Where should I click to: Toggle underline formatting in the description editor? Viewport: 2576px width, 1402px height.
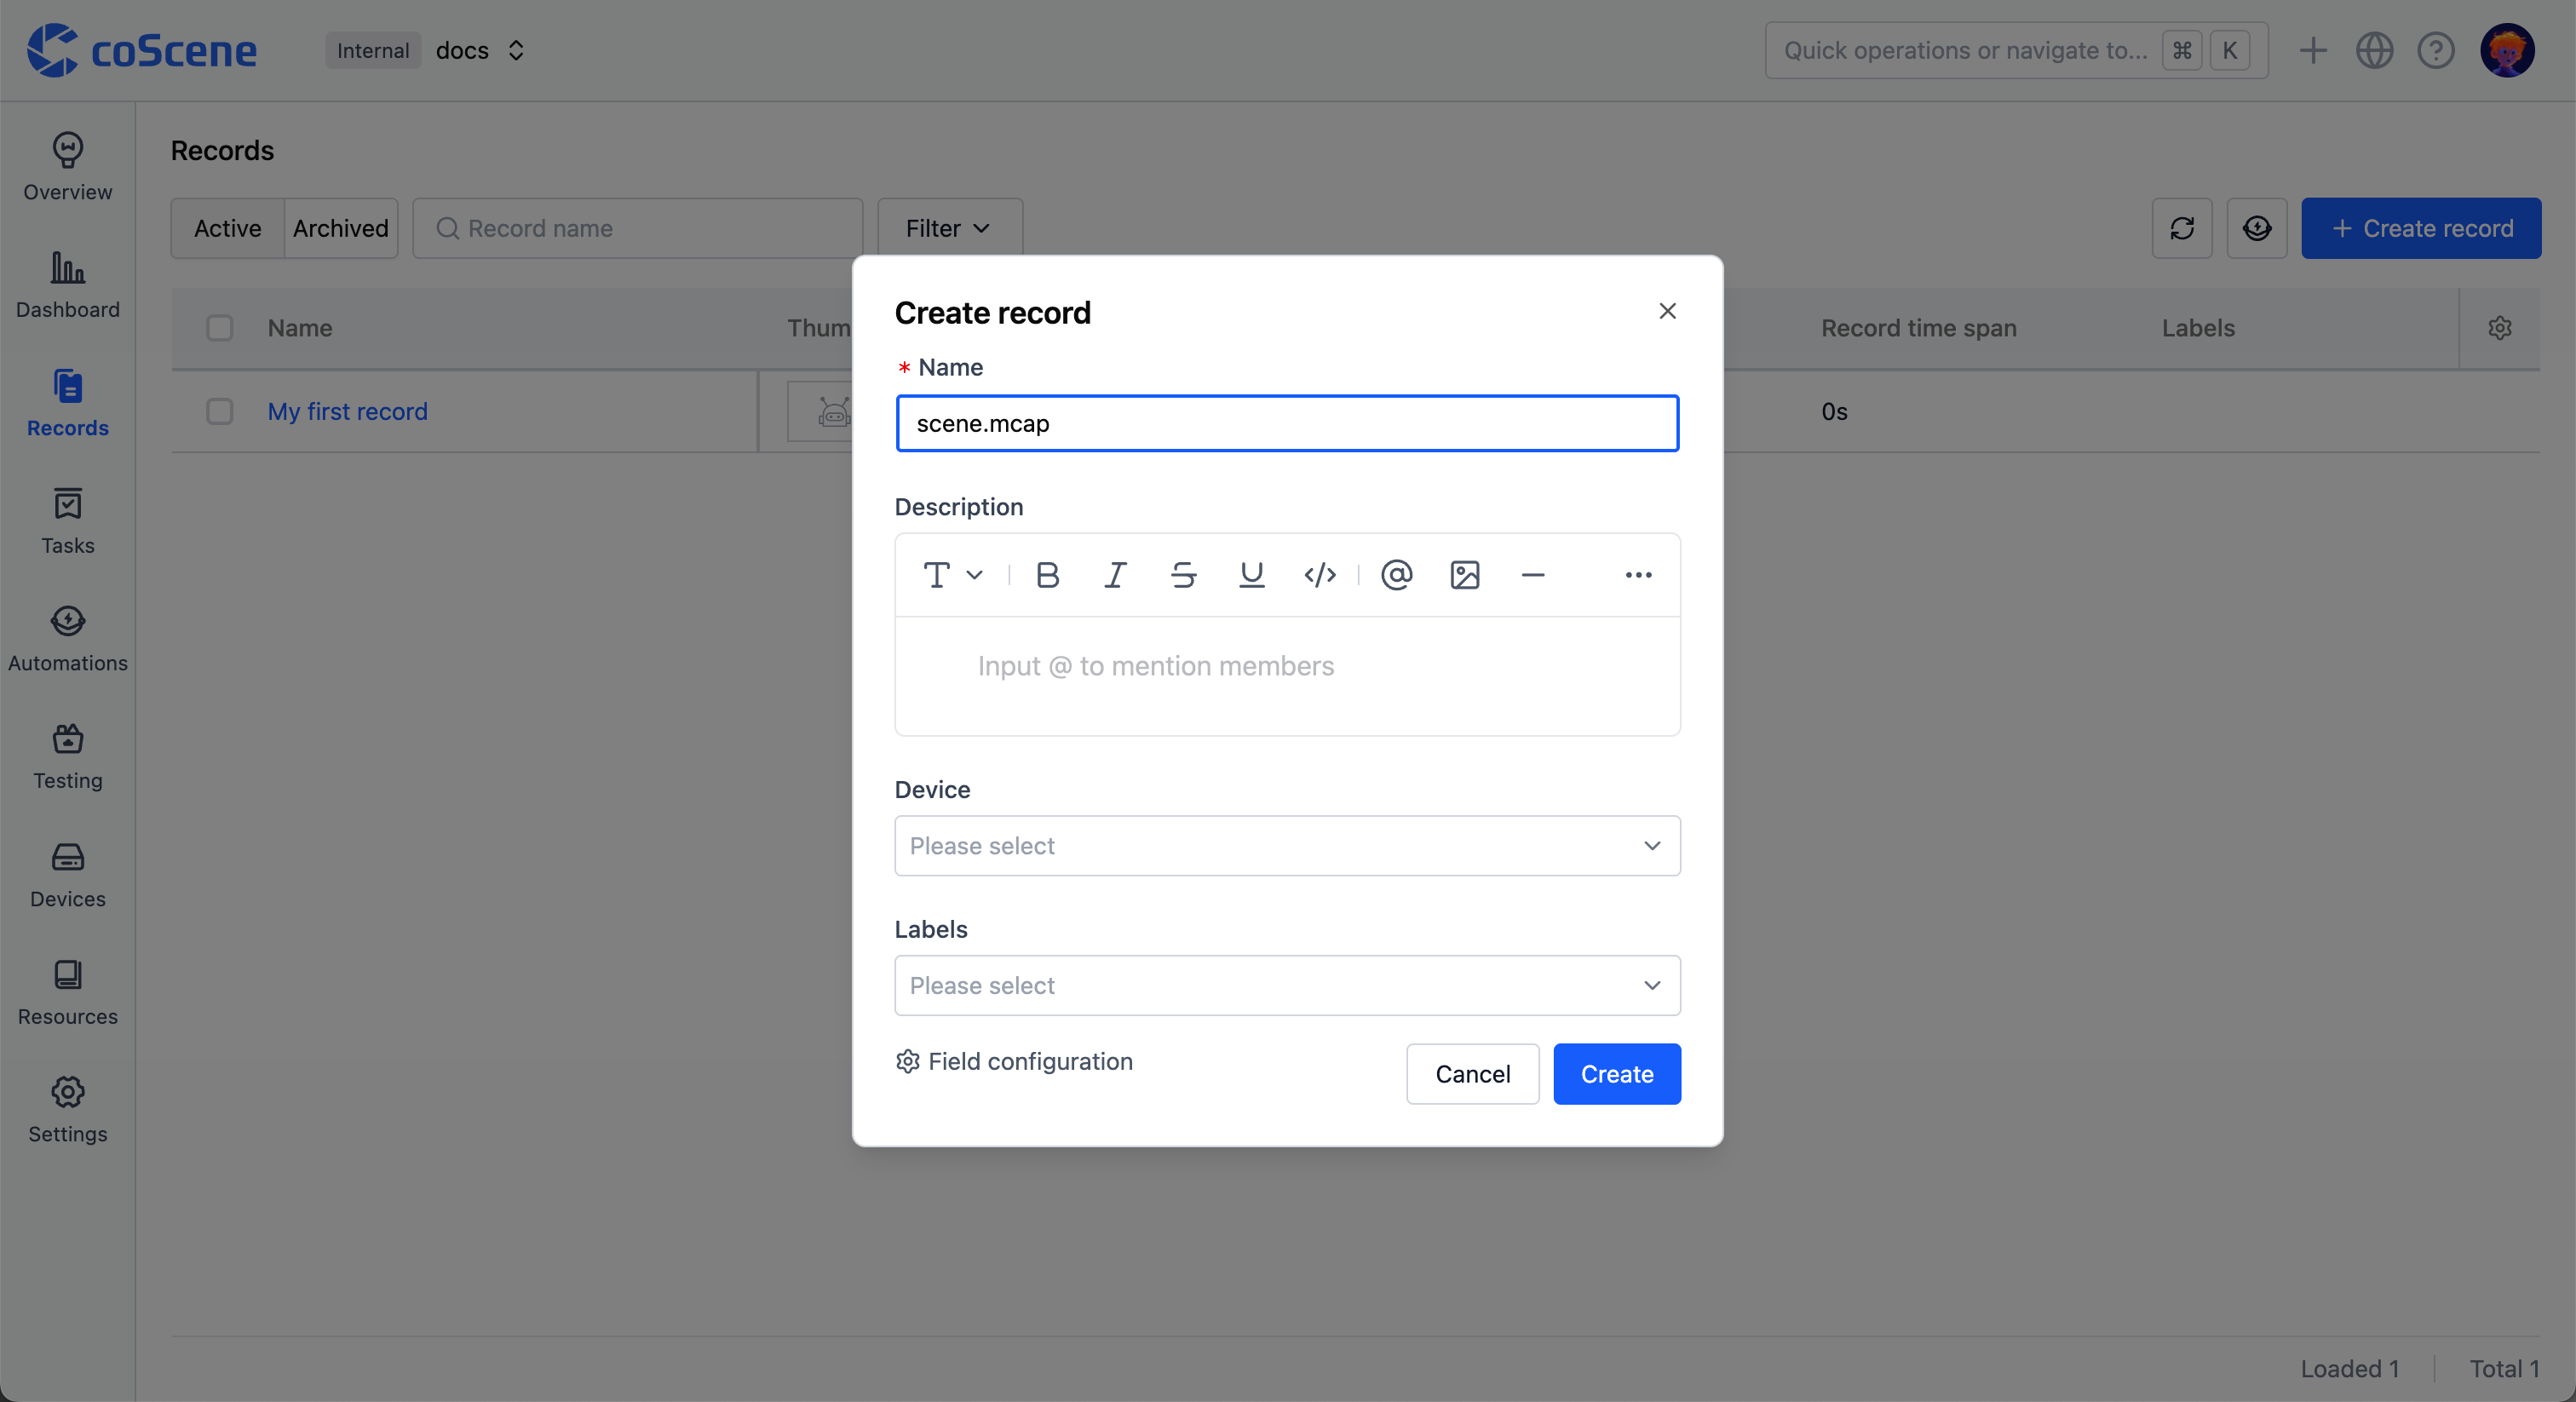point(1251,575)
